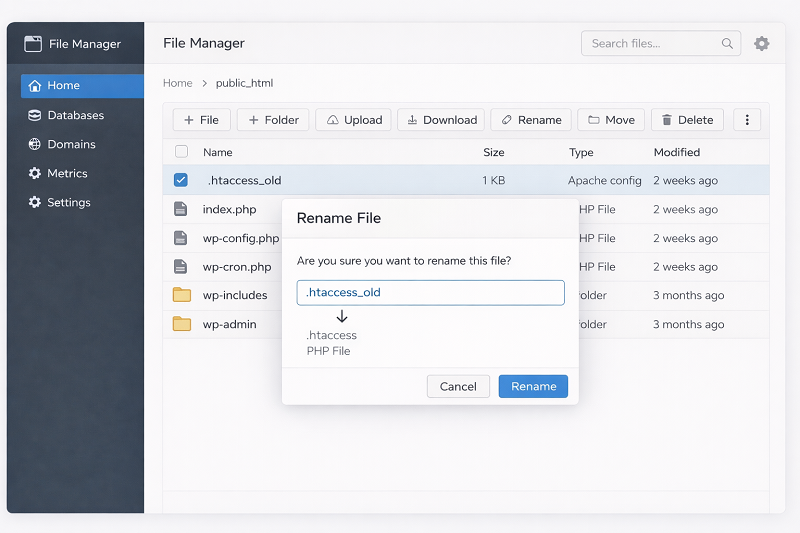Open Home in the sidebar

click(82, 86)
